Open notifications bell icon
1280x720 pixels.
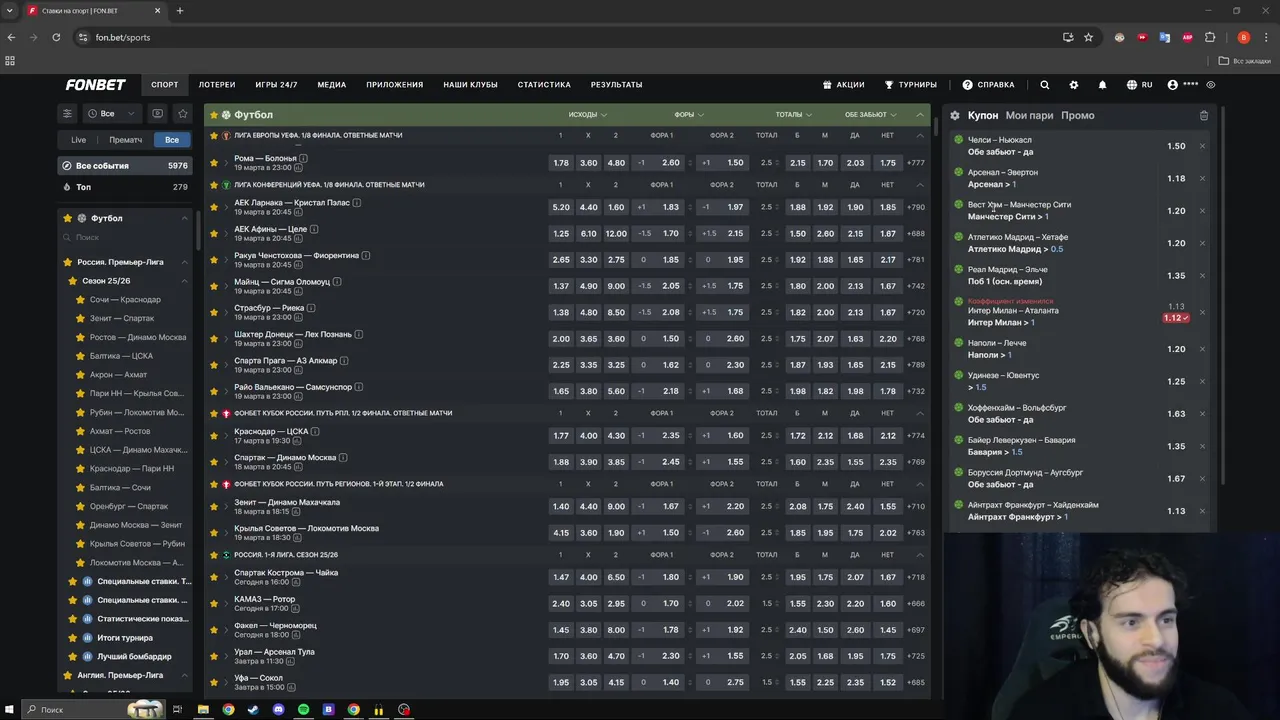pos(1102,85)
